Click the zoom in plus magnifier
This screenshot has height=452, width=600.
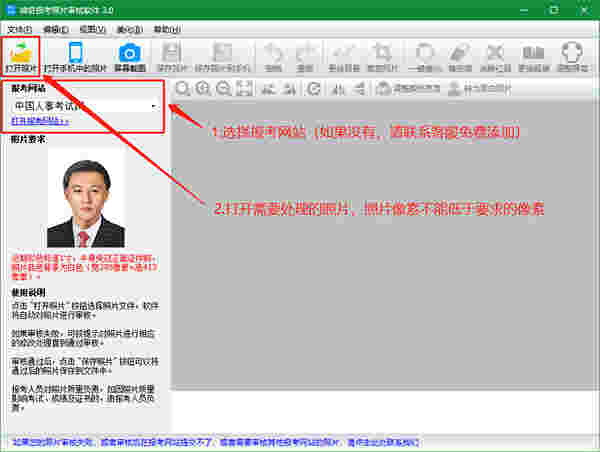(x=203, y=88)
